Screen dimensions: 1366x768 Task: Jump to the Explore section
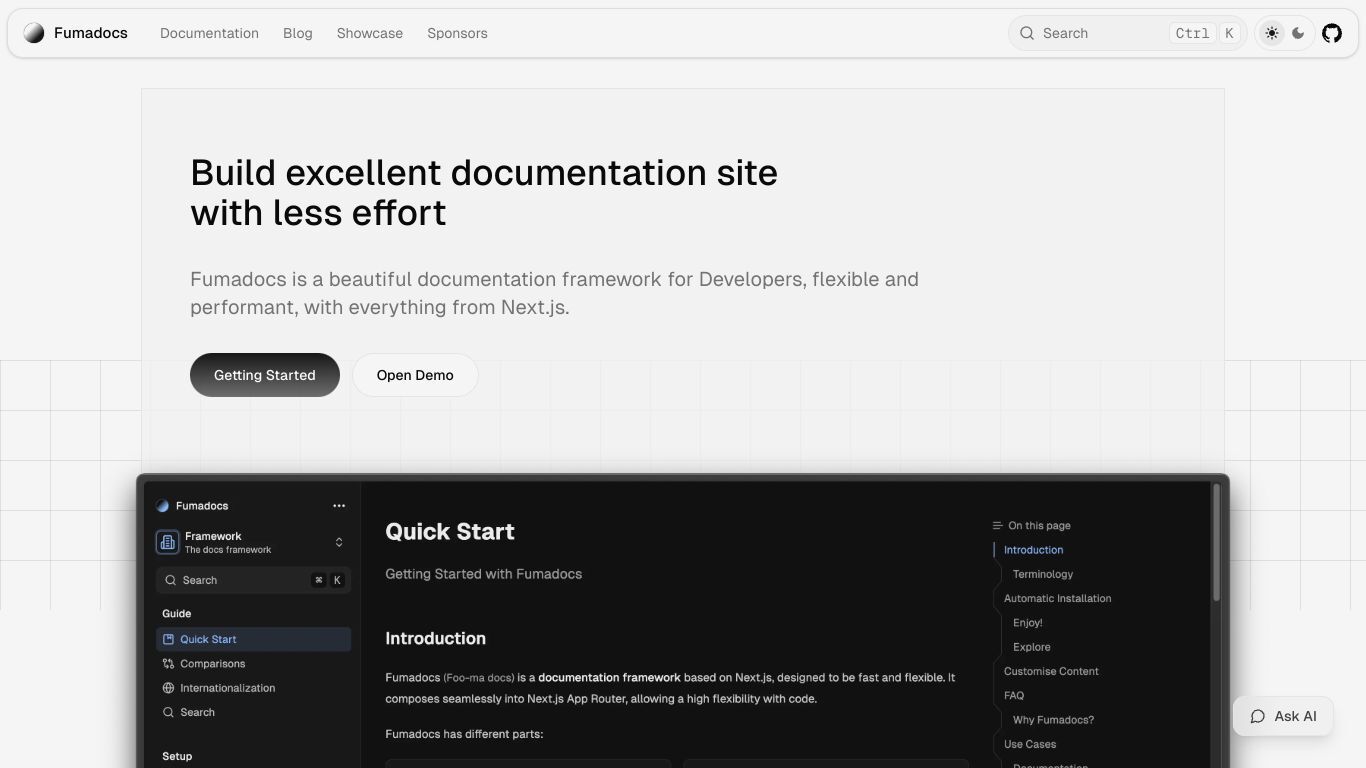(1031, 647)
